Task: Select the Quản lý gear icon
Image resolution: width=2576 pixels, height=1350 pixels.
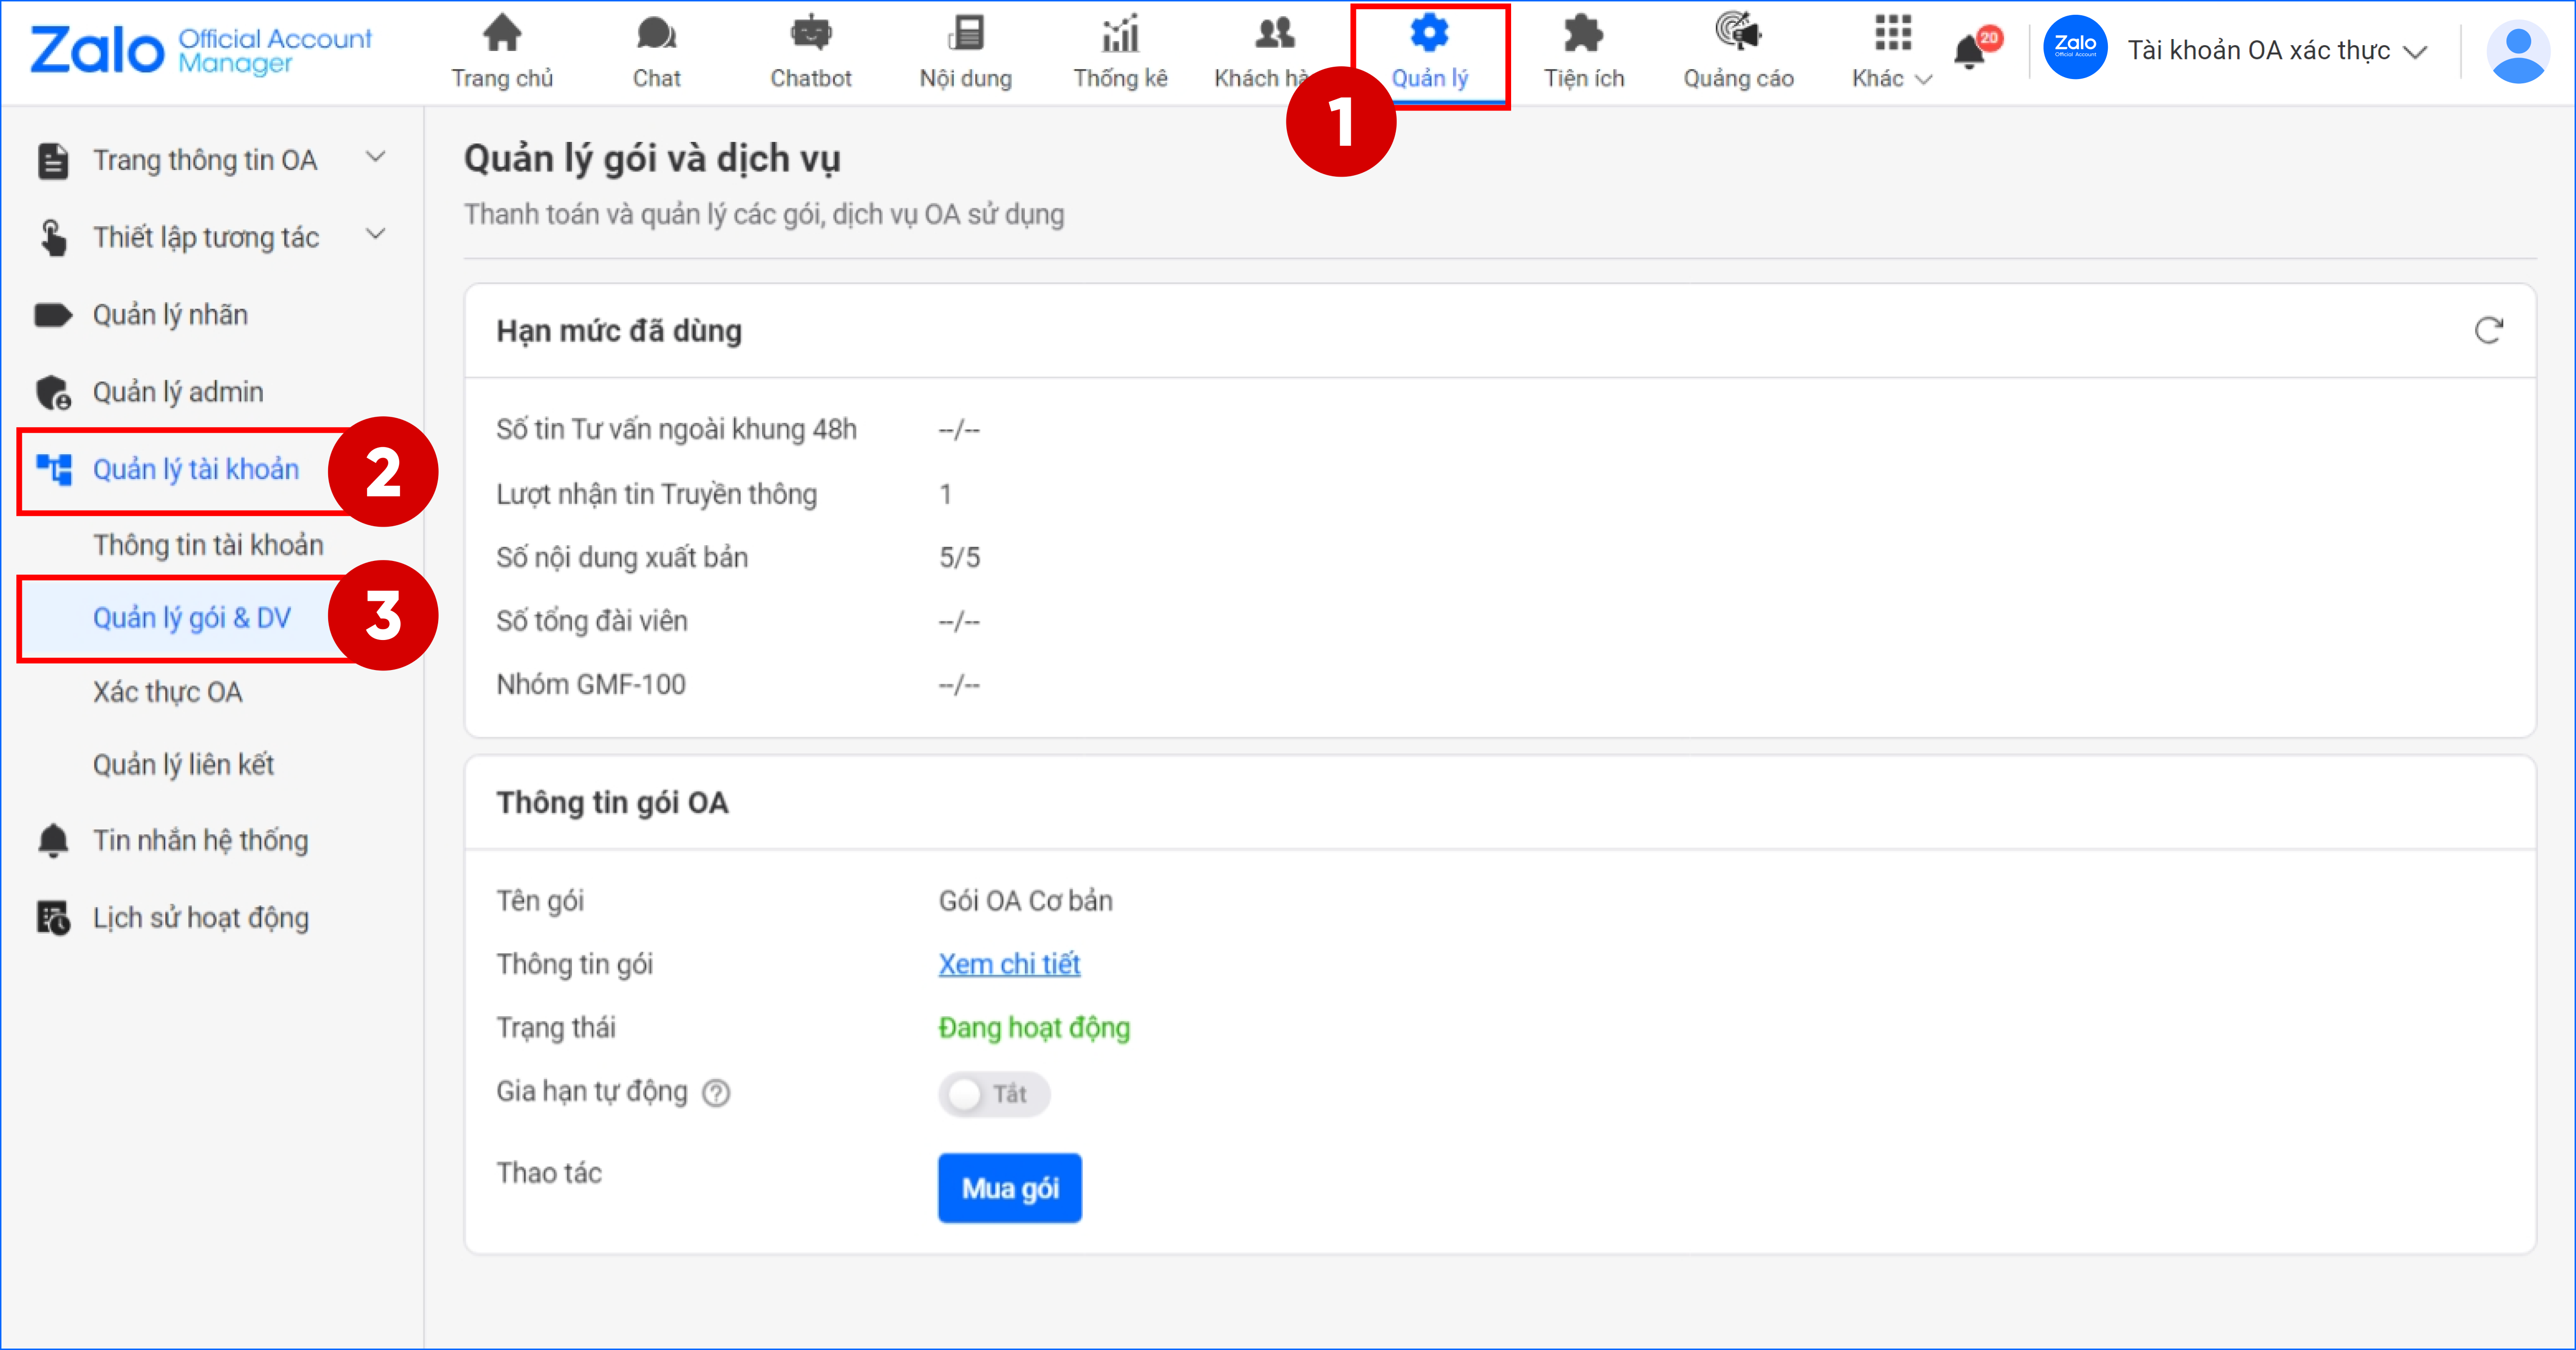Action: (x=1429, y=33)
